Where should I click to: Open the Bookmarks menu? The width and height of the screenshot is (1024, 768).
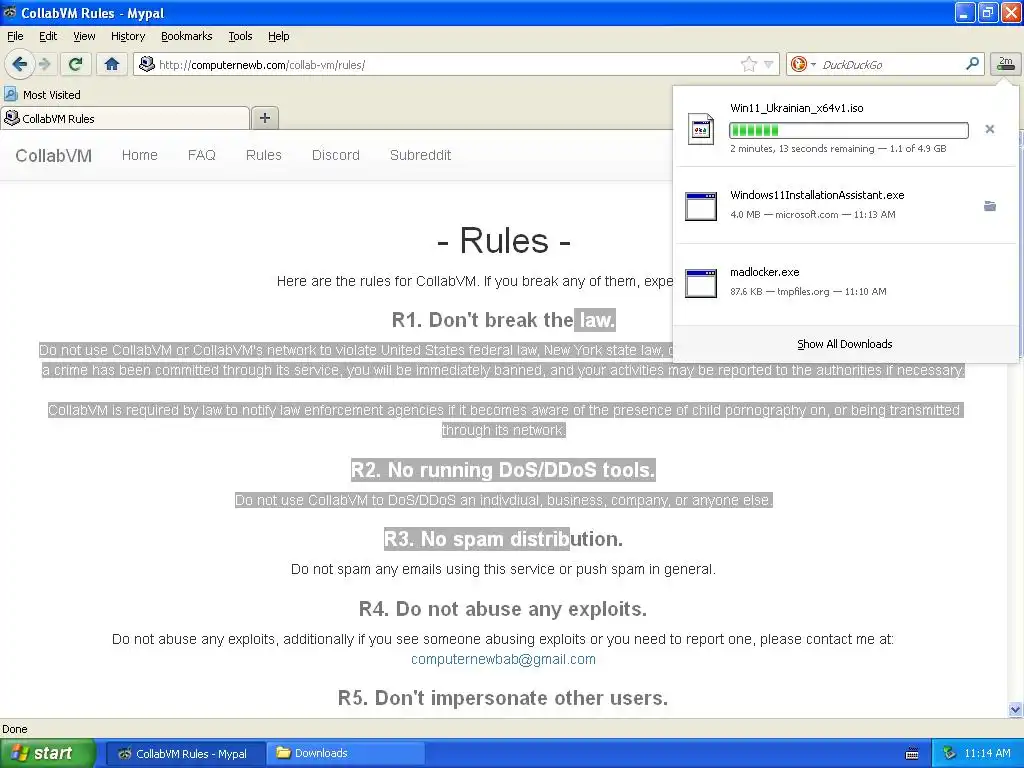click(187, 36)
